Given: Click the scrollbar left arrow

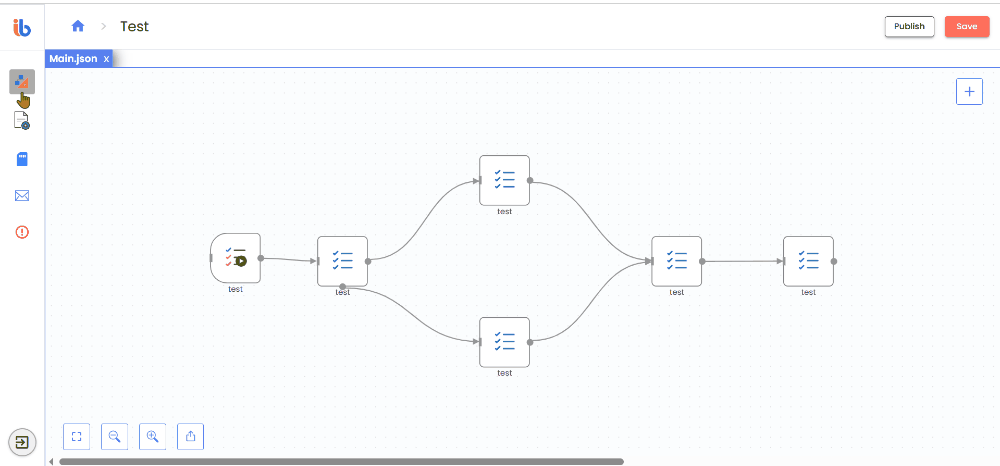Looking at the screenshot, I should (51, 462).
